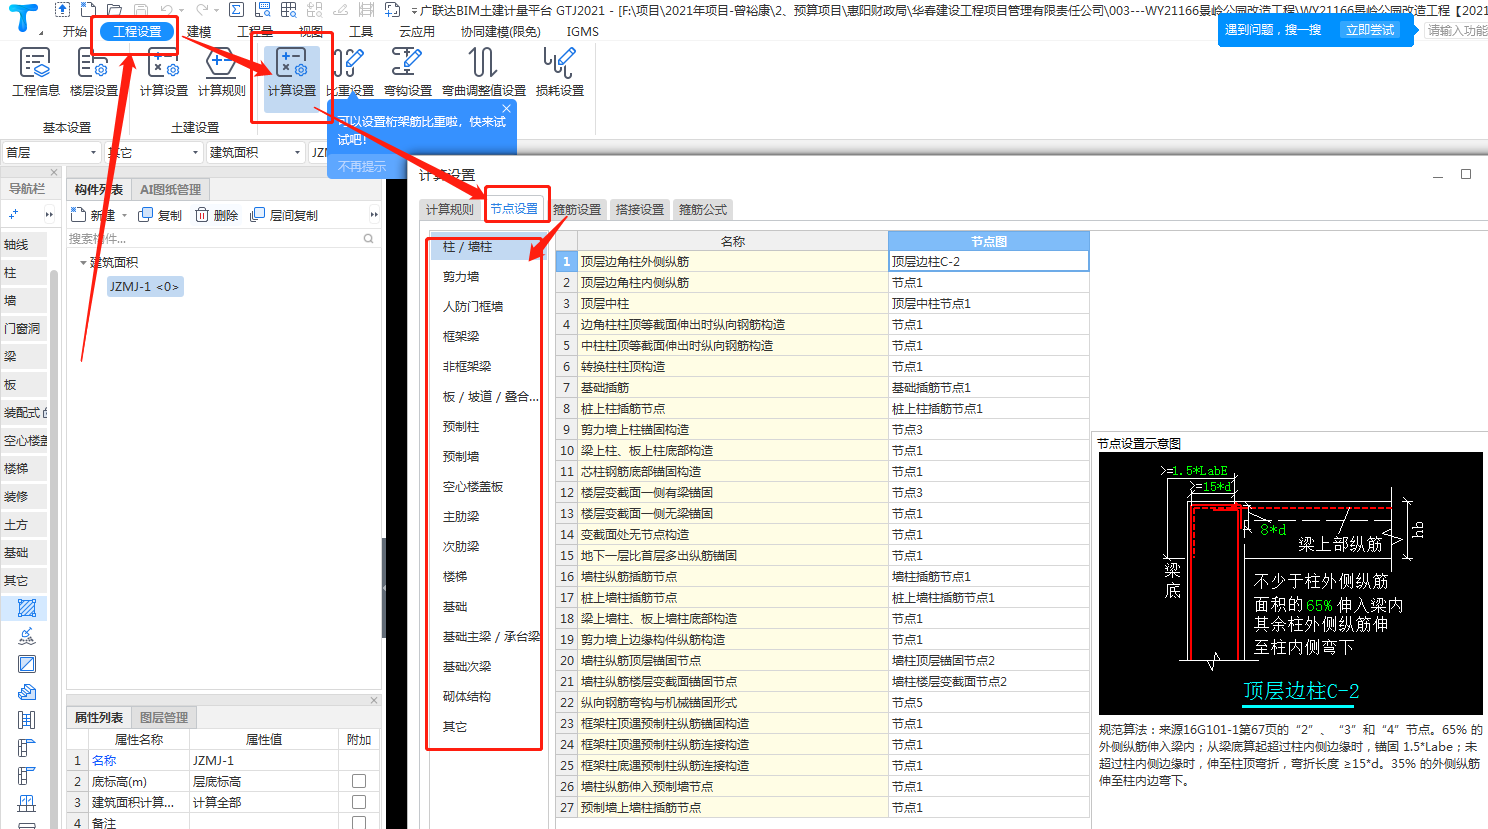The width and height of the screenshot is (1488, 829).
Task: Click the 顶层边柱C-2 node cell
Action: tap(988, 261)
